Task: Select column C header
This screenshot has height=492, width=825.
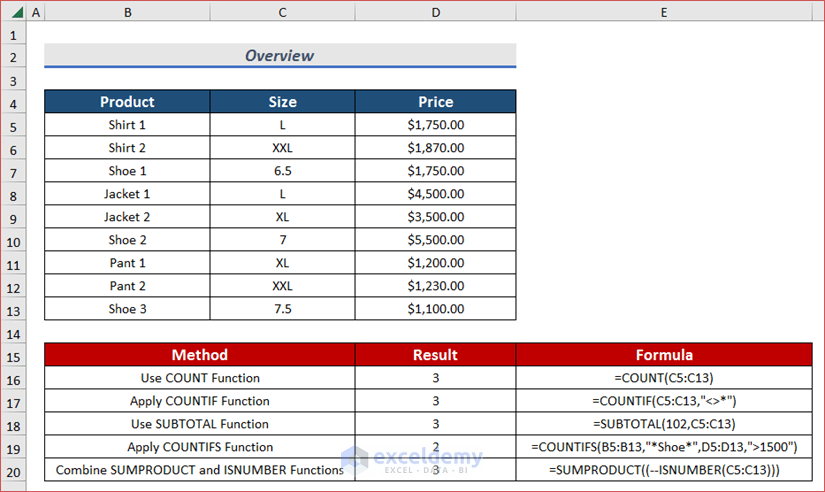Action: (283, 12)
